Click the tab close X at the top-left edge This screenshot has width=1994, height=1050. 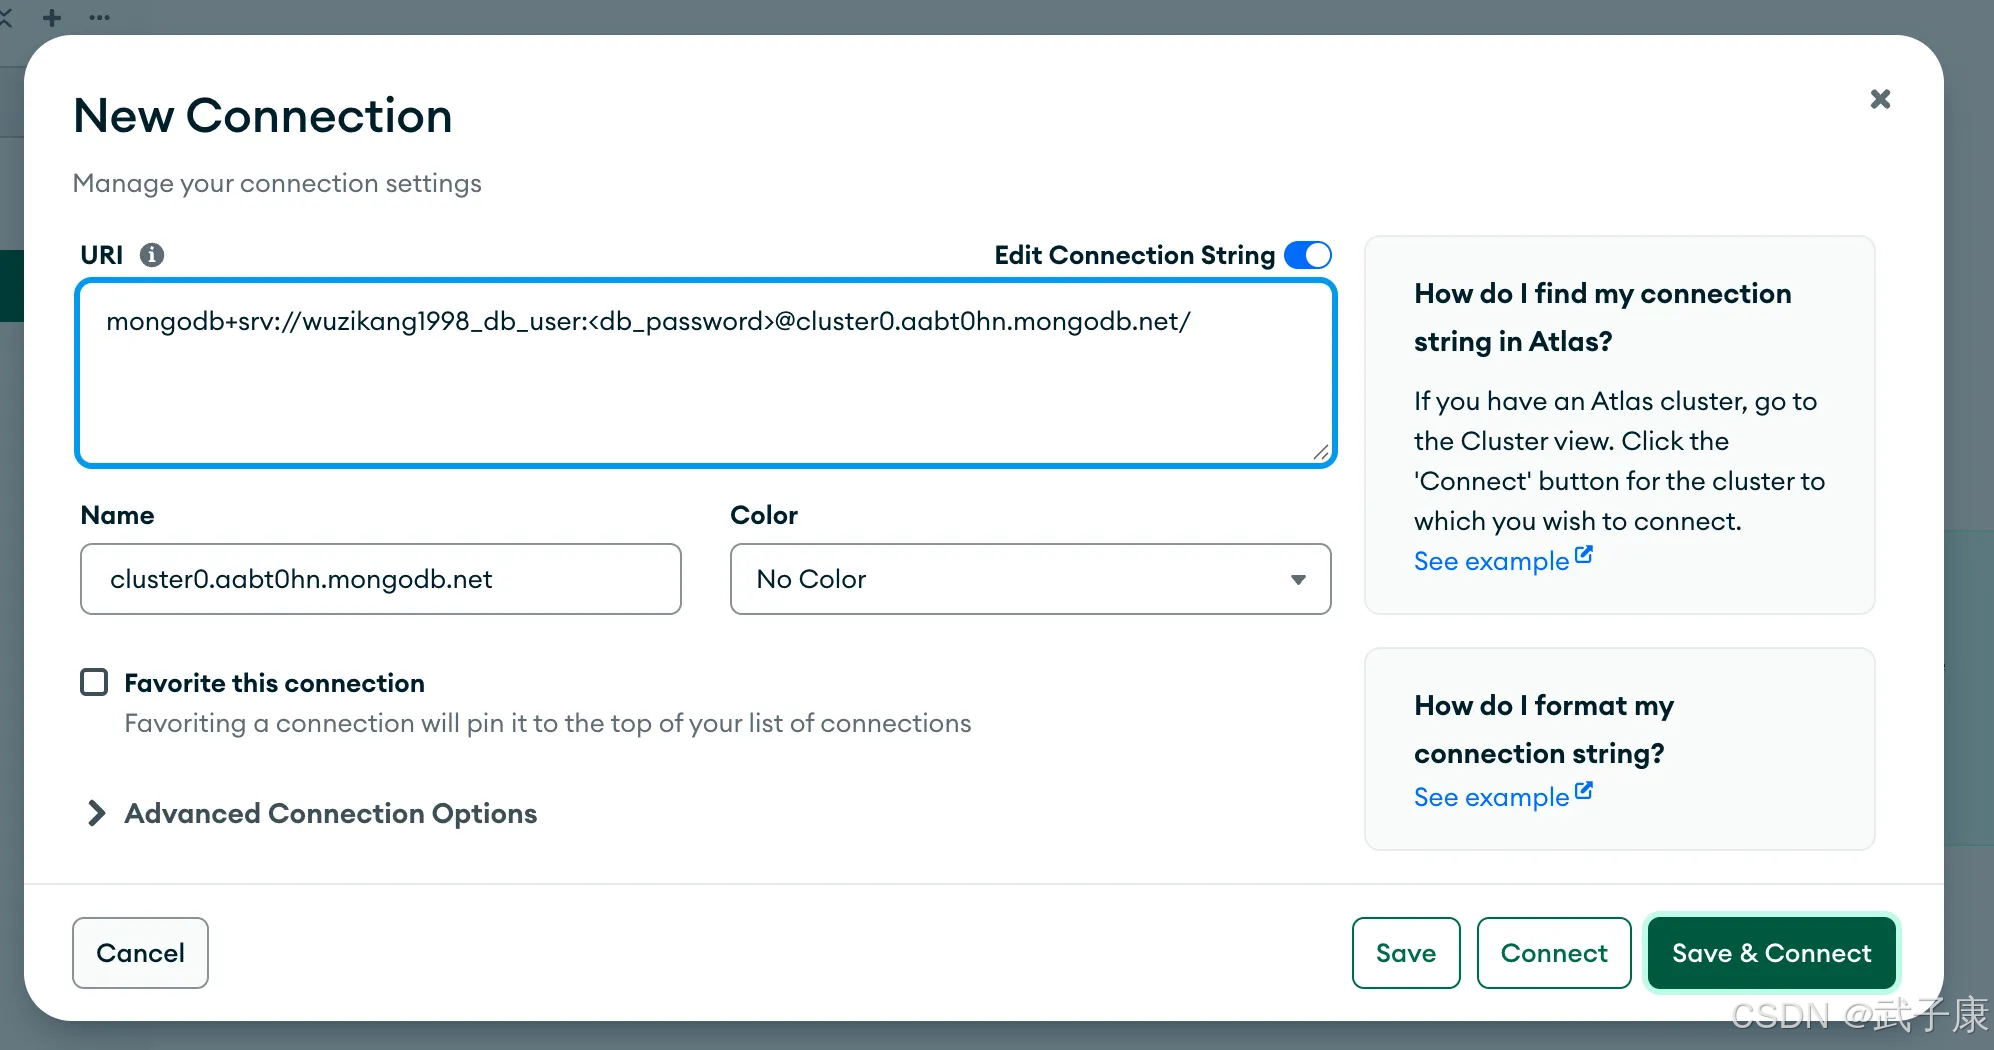5,17
